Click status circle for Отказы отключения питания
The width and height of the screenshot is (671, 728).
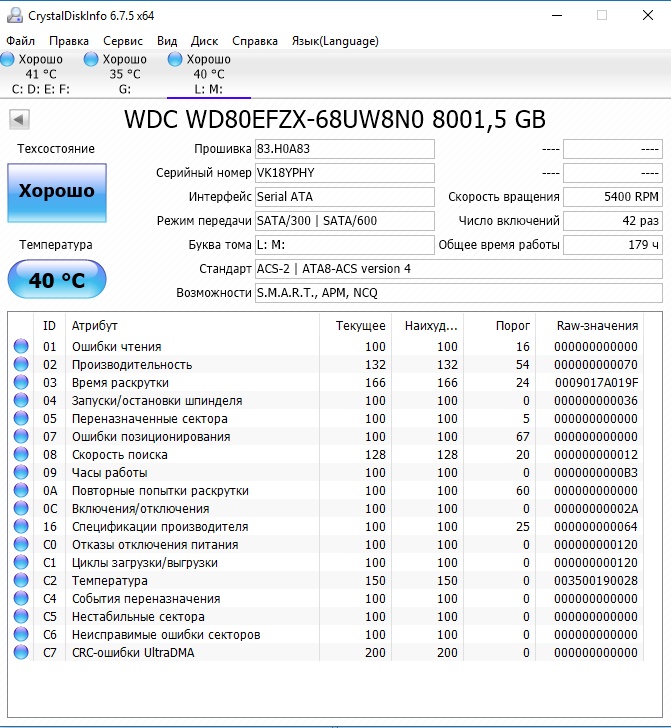pyautogui.click(x=20, y=544)
